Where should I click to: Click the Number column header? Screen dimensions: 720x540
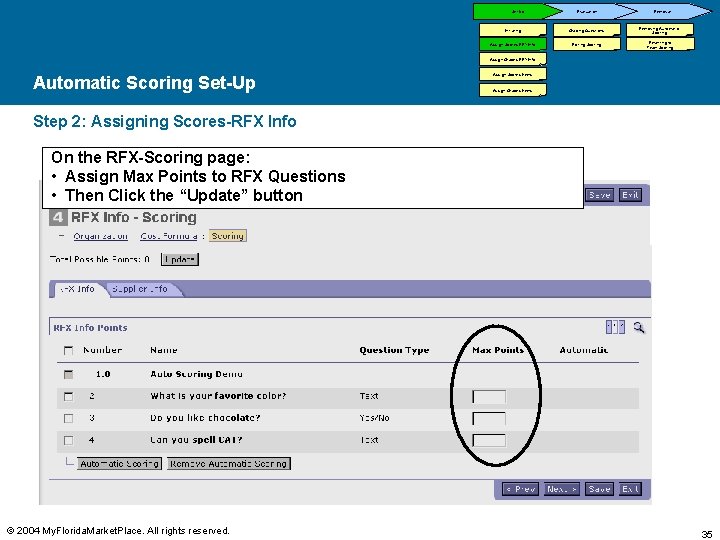[102, 350]
